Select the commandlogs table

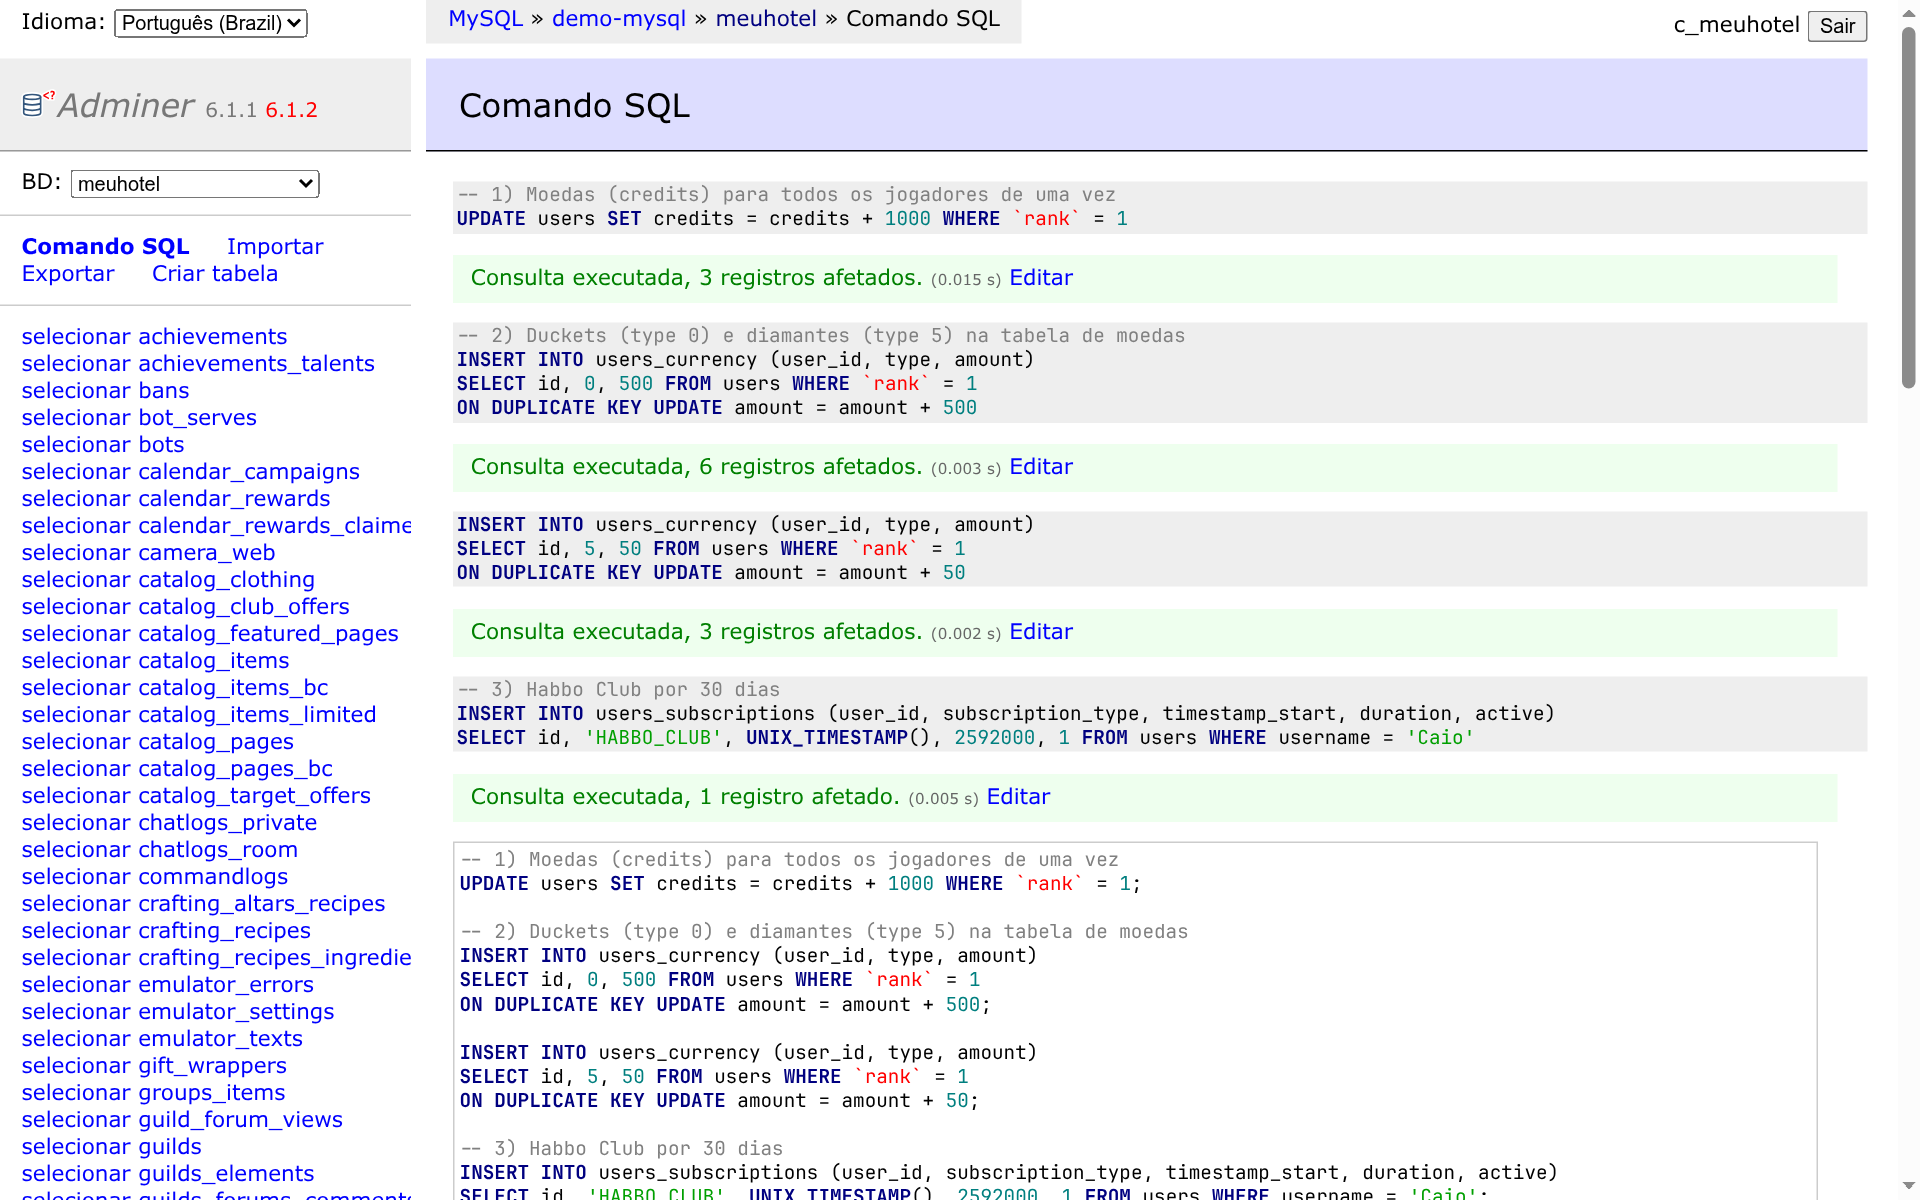[155, 876]
